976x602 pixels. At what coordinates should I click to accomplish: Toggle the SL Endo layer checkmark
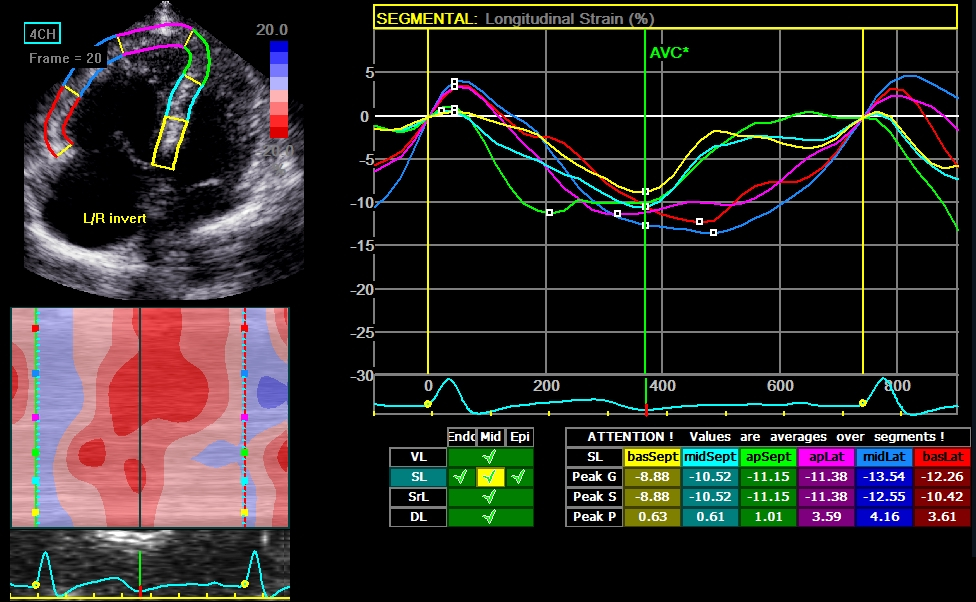(461, 478)
